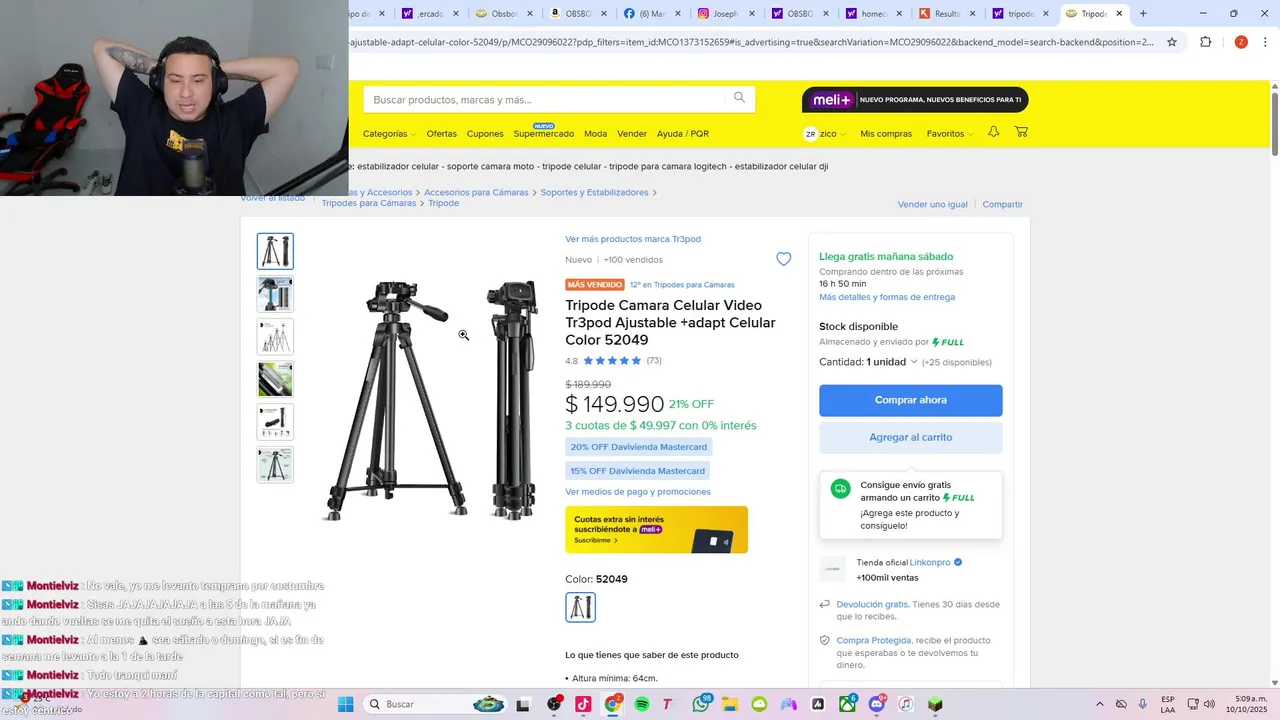Open the notifications bell icon
The height and width of the screenshot is (720, 1280).
(993, 132)
